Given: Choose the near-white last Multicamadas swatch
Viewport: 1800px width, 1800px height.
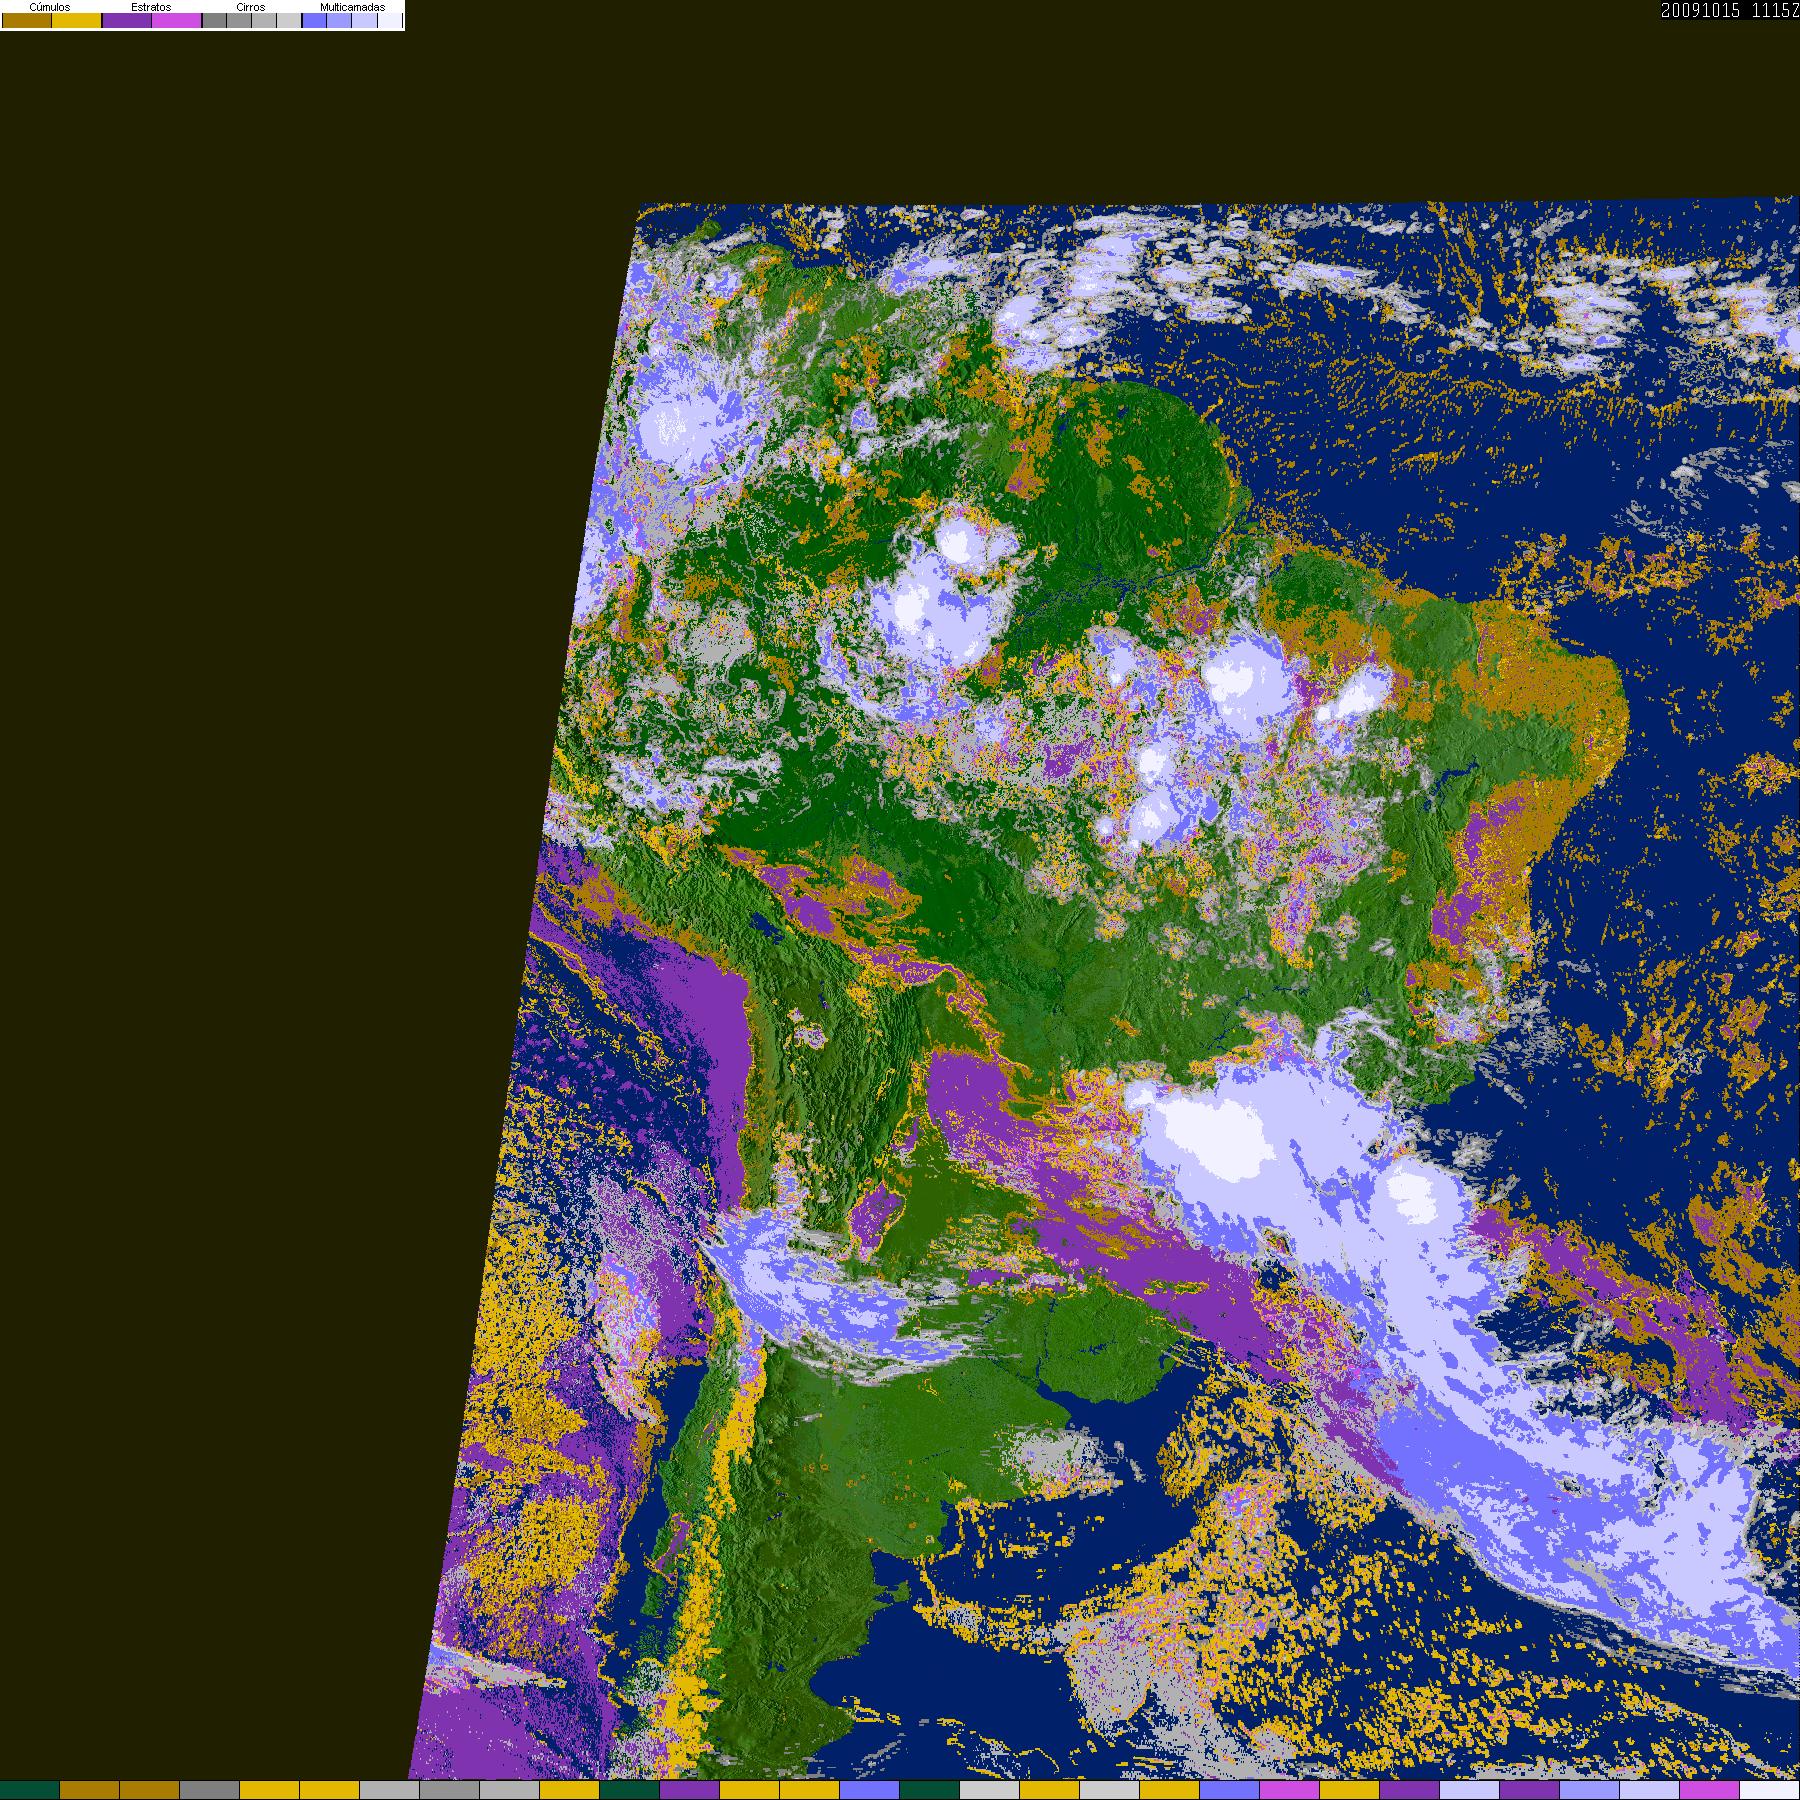Looking at the screenshot, I should click(390, 20).
